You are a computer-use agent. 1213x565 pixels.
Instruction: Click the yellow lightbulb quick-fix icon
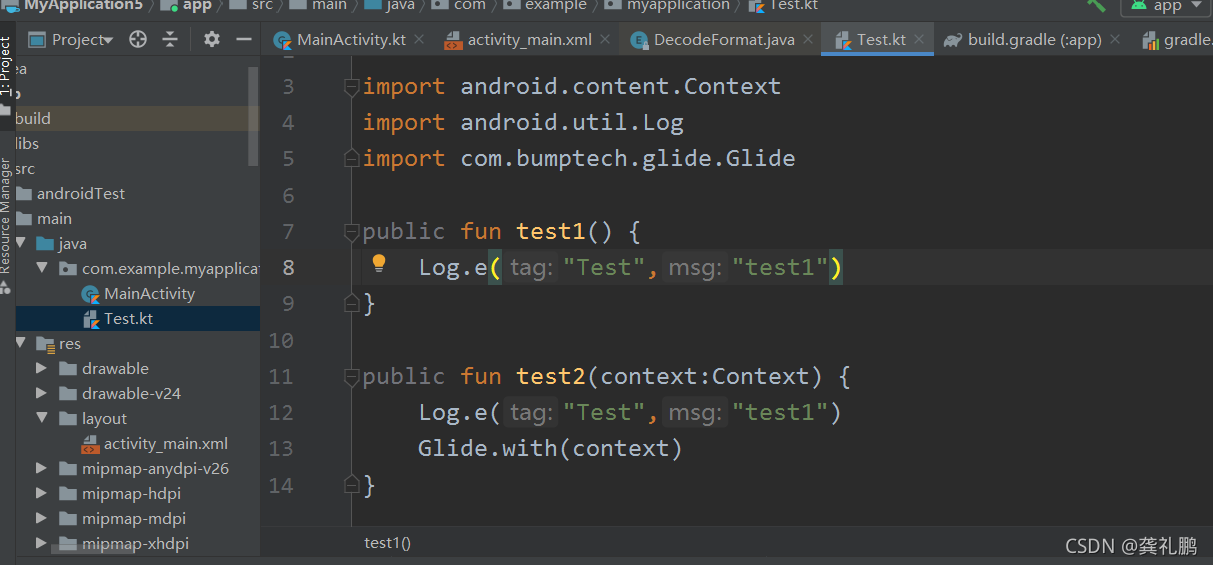[x=379, y=264]
